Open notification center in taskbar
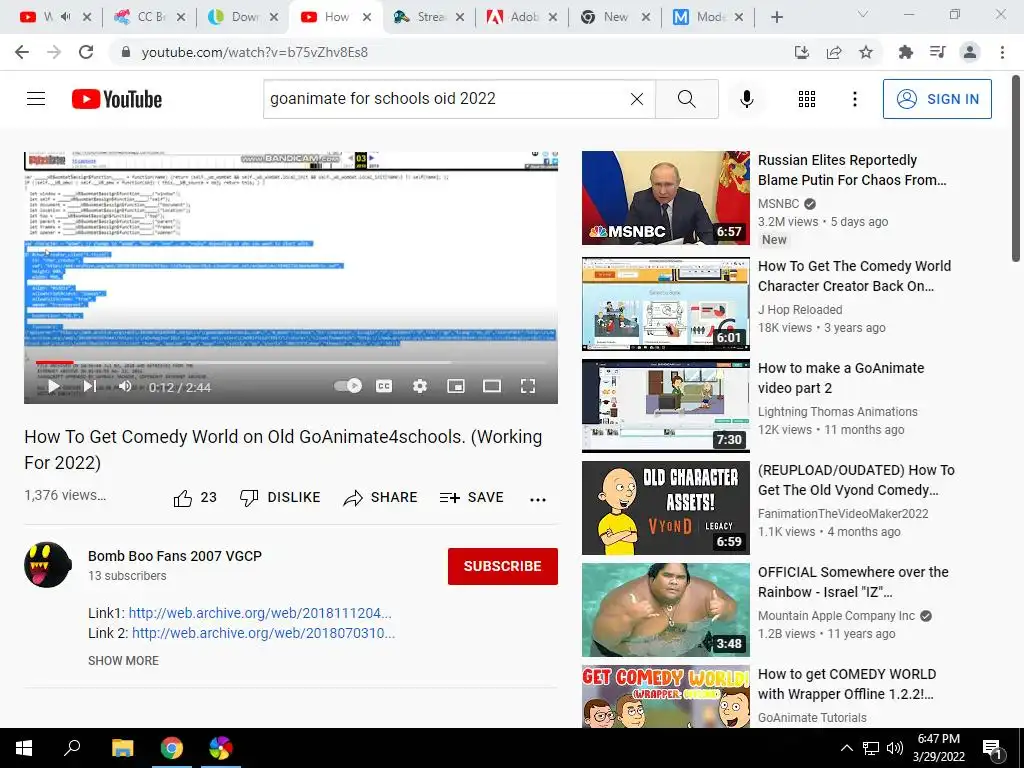The height and width of the screenshot is (768, 1024). click(x=993, y=750)
